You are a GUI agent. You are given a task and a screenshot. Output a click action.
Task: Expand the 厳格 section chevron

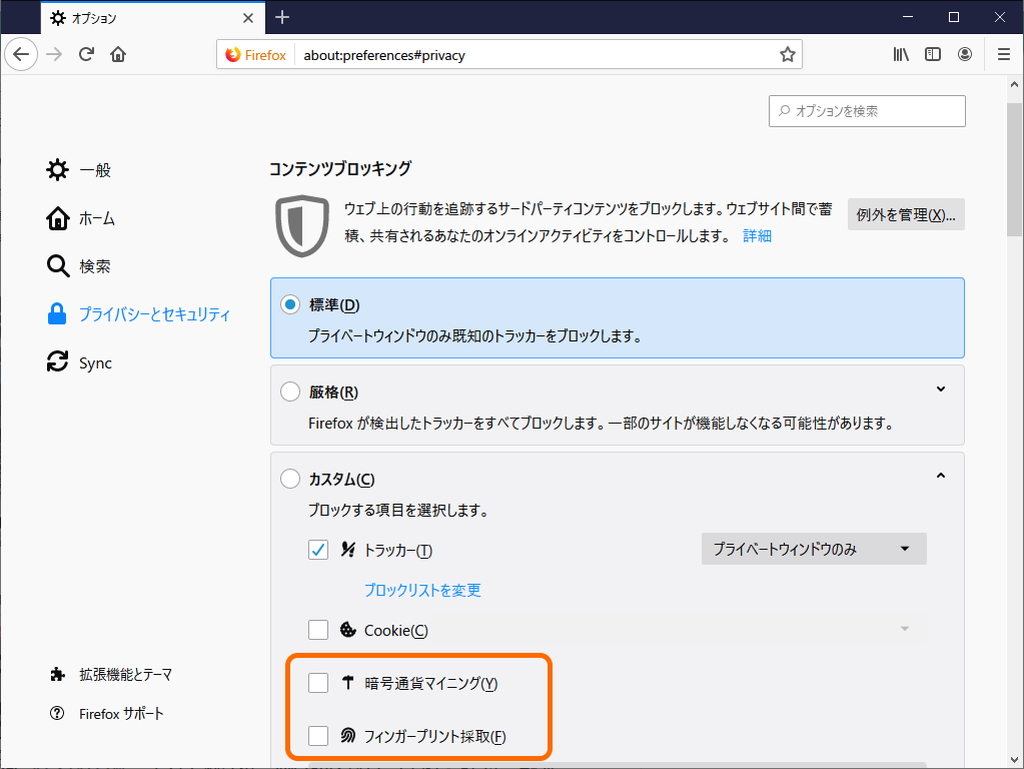click(x=940, y=388)
